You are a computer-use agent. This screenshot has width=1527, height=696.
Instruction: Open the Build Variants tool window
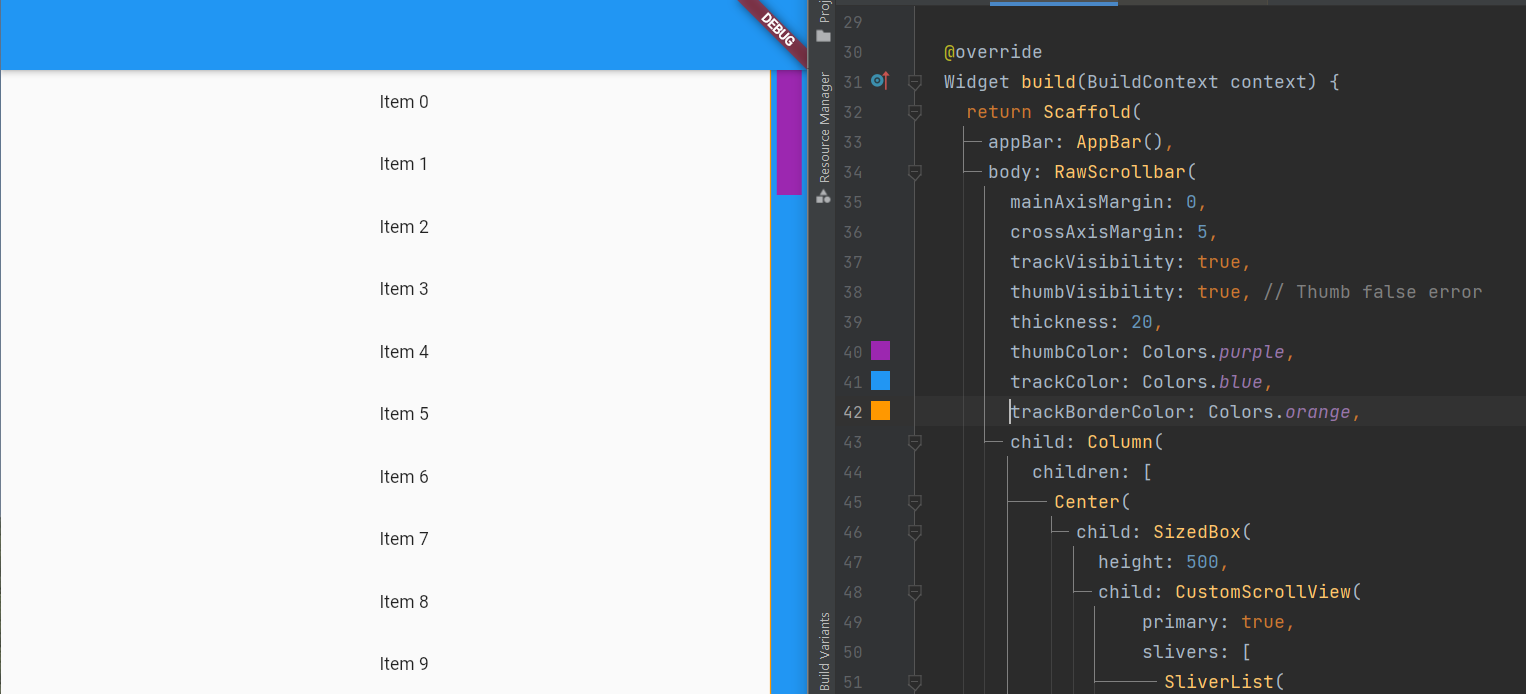(824, 651)
